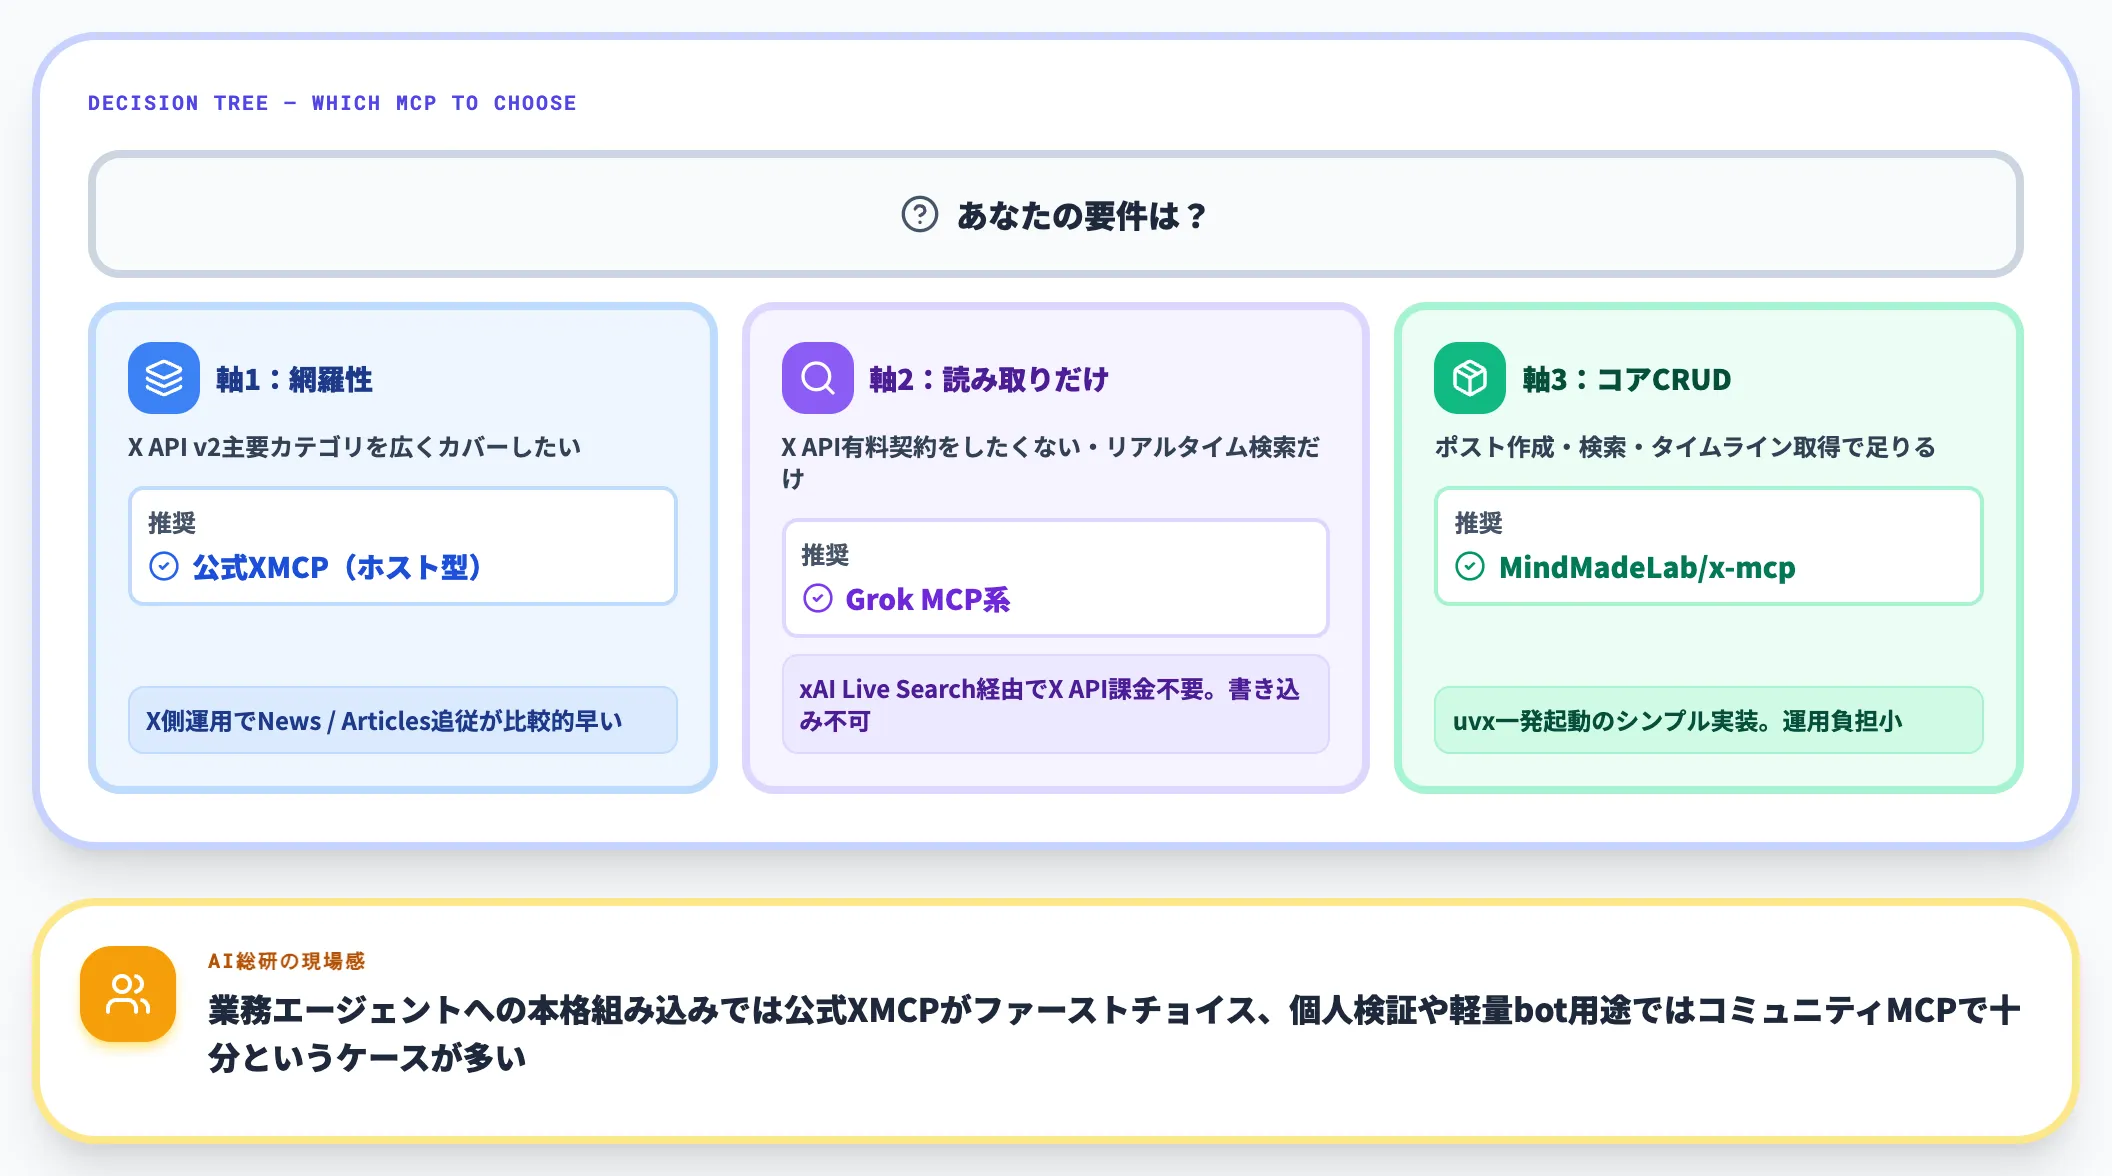Click the green cube box icon

tap(1470, 378)
